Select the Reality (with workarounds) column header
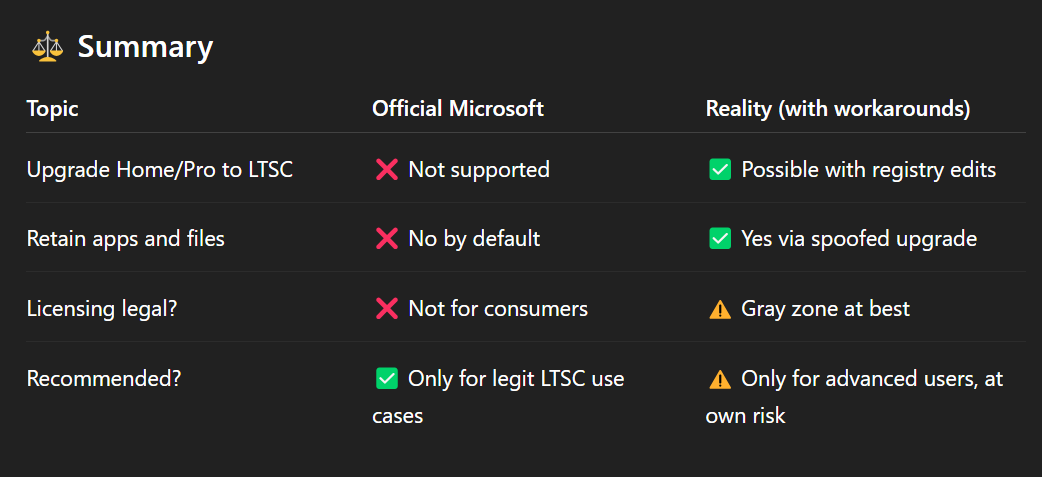Screen dimensions: 1042x477 [838, 109]
